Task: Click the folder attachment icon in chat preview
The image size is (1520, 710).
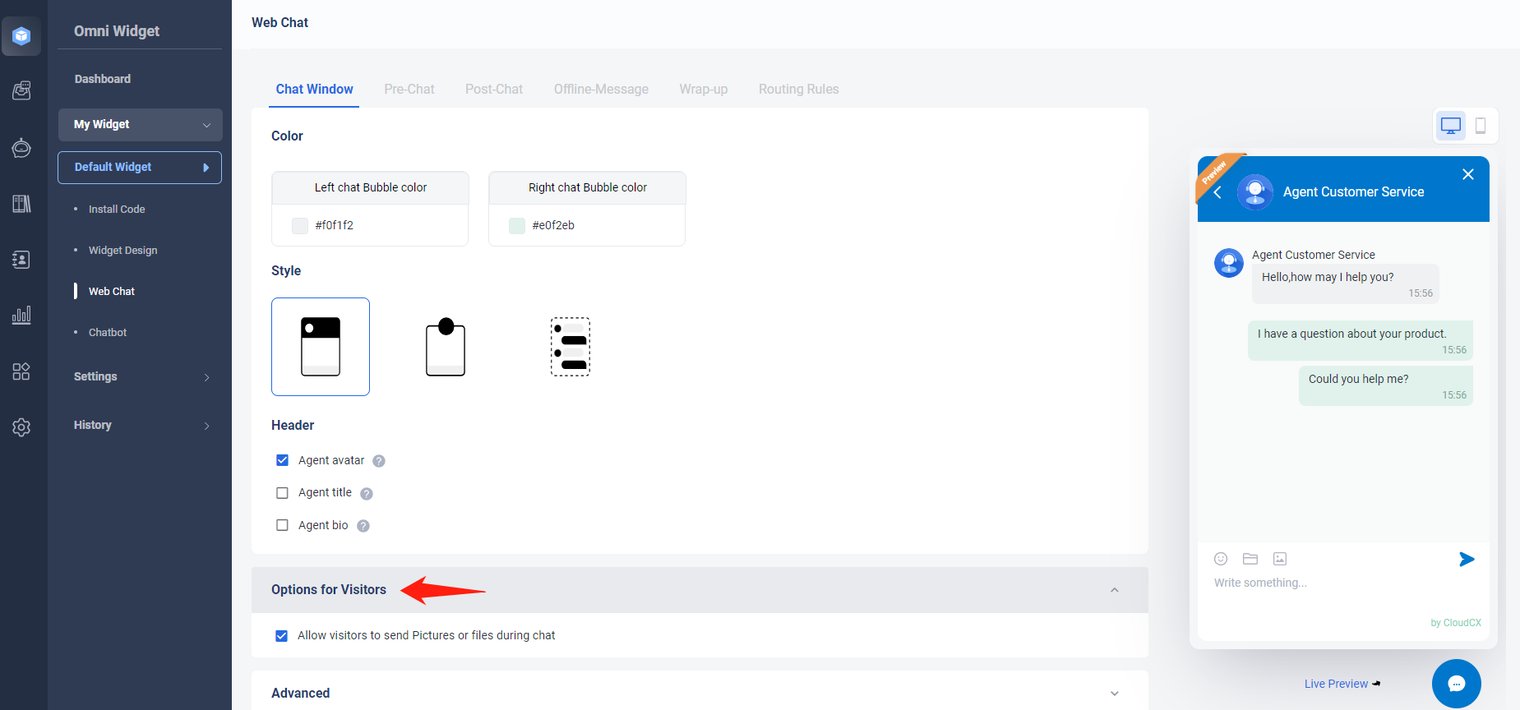Action: click(1250, 559)
